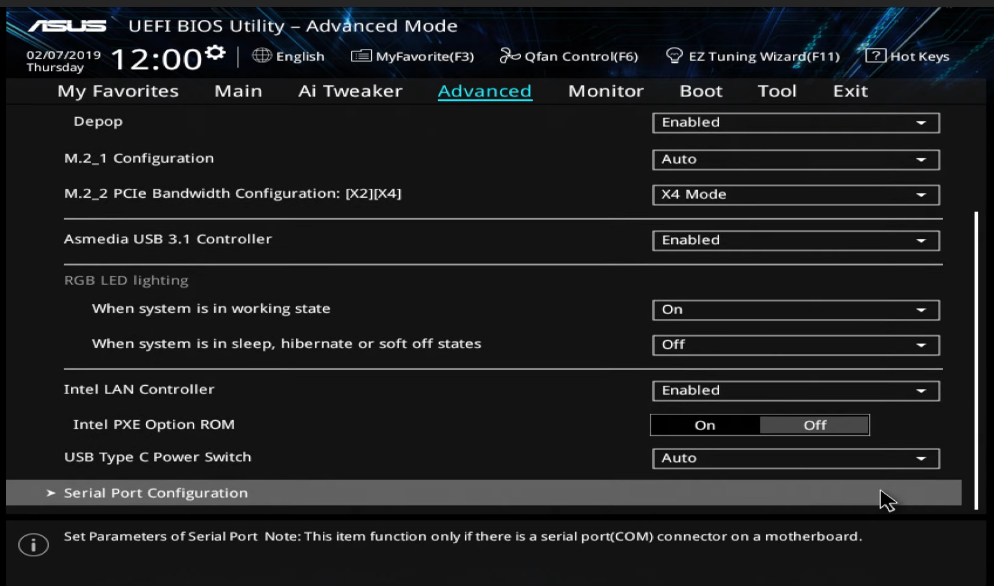This screenshot has height=586, width=994.
Task: Open Asmedia USB 3.1 Controller dropdown
Action: [x=796, y=240]
